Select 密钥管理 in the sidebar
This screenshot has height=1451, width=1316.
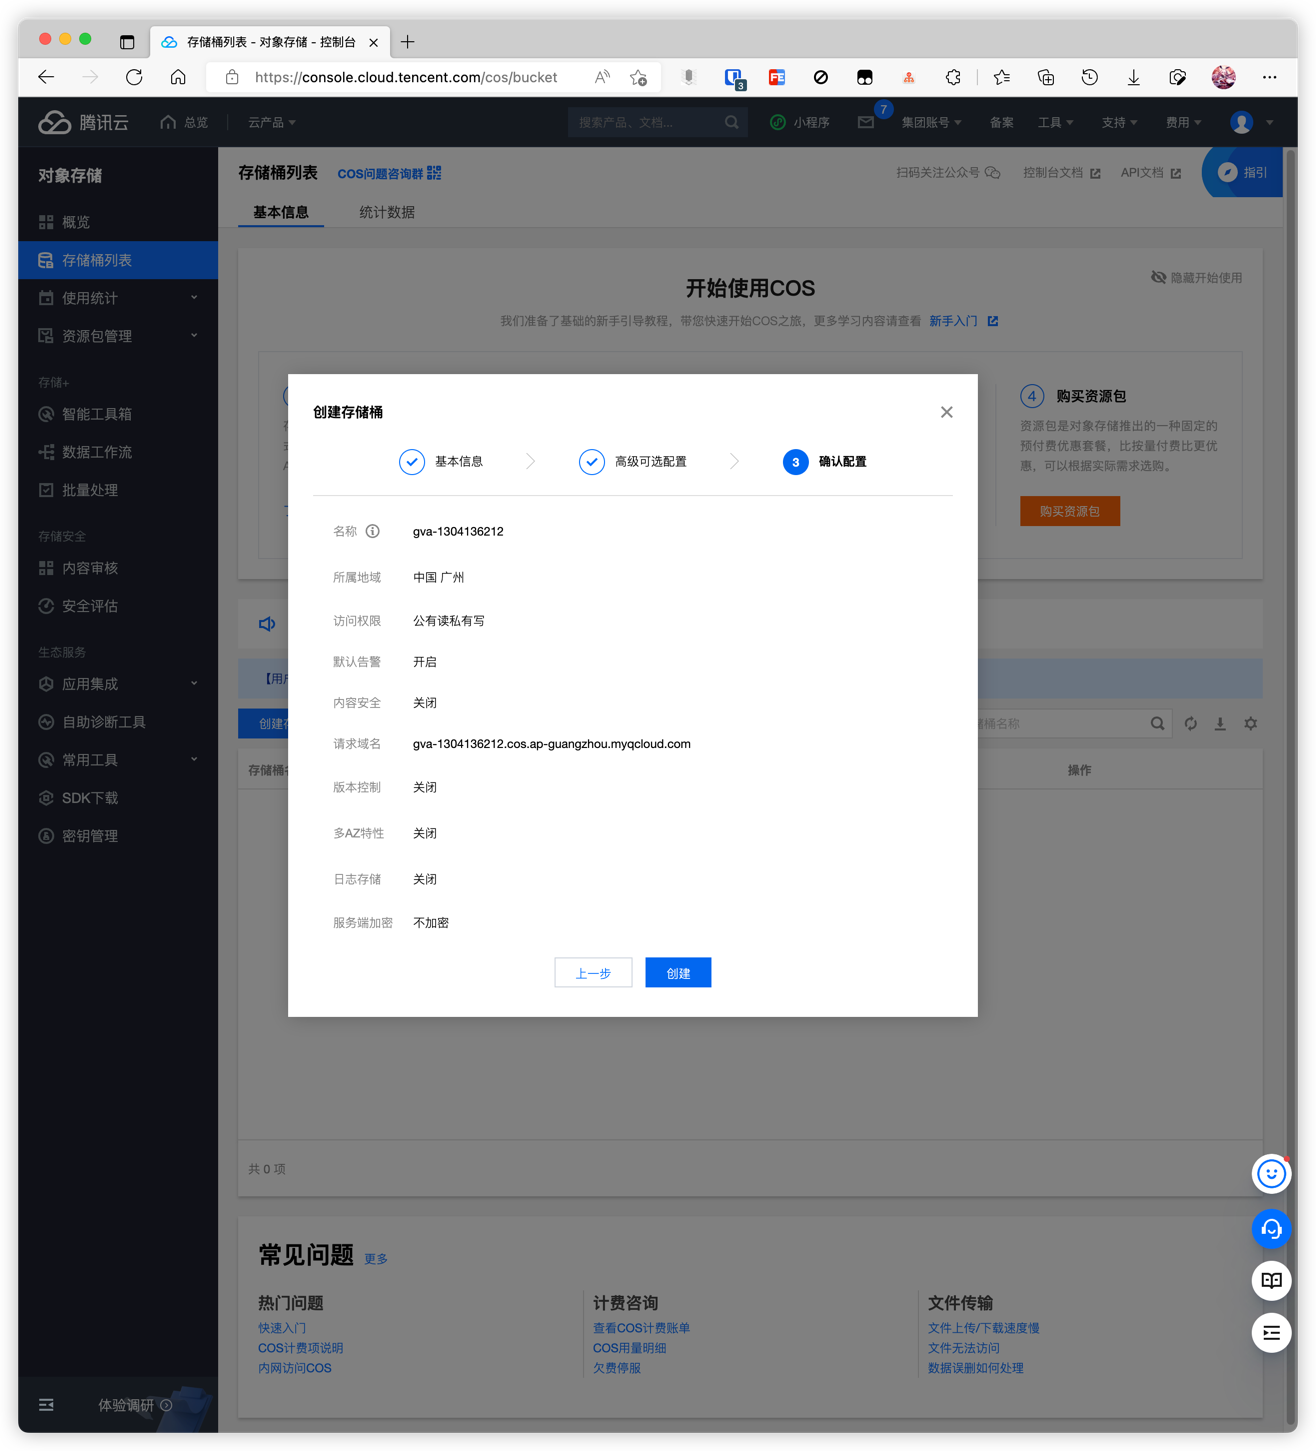tap(90, 836)
